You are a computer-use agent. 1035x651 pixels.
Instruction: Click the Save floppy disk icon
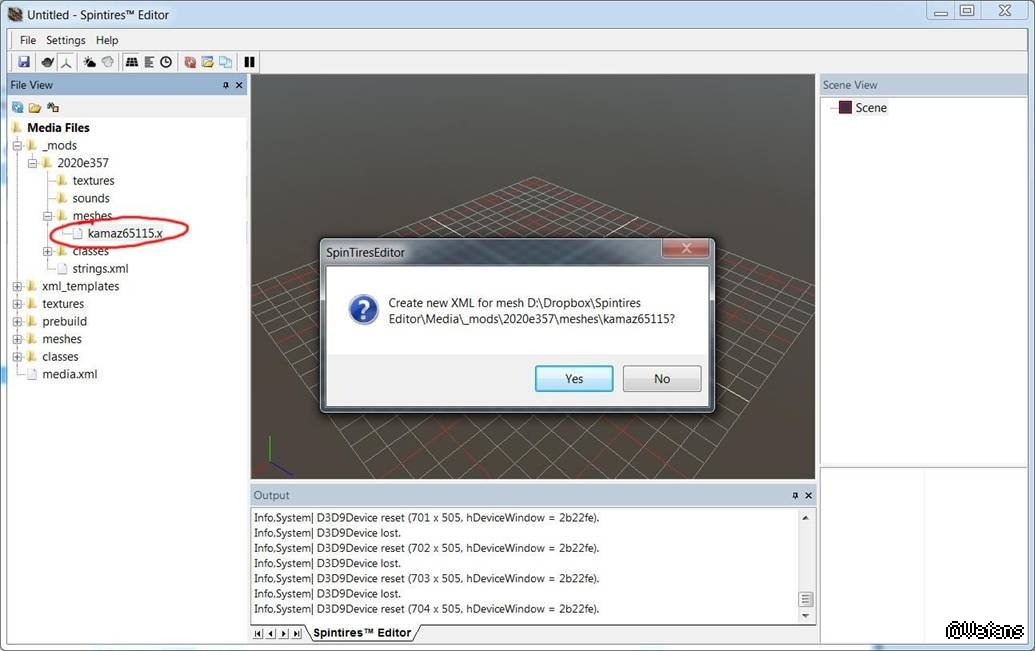pos(24,61)
